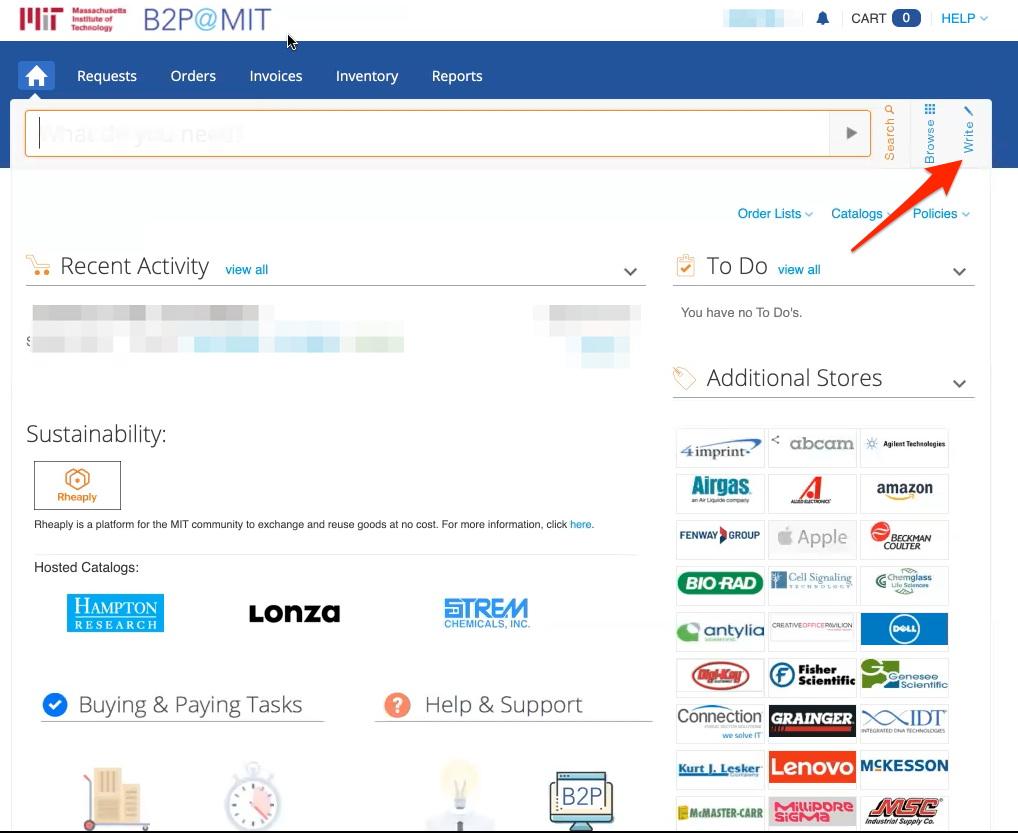Open the Bio-Rad store
Image resolution: width=1018 pixels, height=833 pixels.
coord(721,586)
